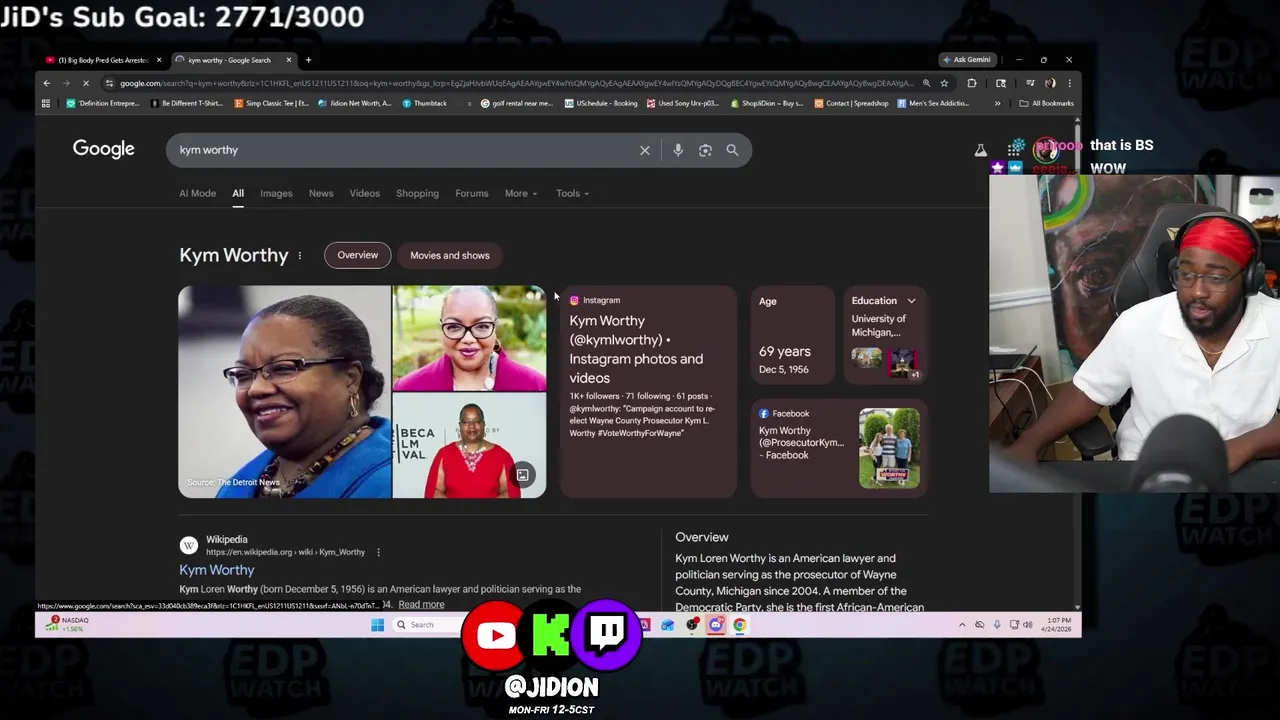Open the Wikipedia favicon for Kym Worthy result
The height and width of the screenshot is (720, 1280).
click(188, 545)
